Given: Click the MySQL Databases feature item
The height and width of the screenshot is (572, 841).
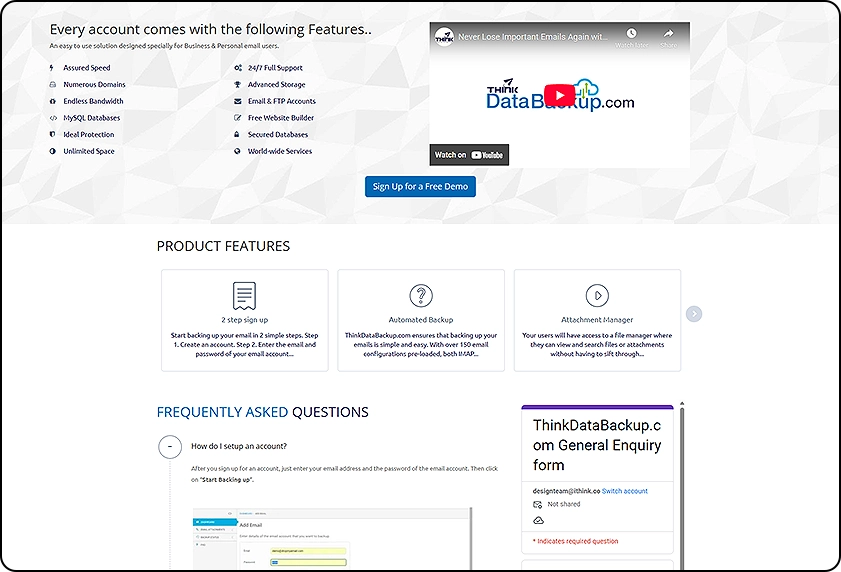Looking at the screenshot, I should click(x=91, y=118).
